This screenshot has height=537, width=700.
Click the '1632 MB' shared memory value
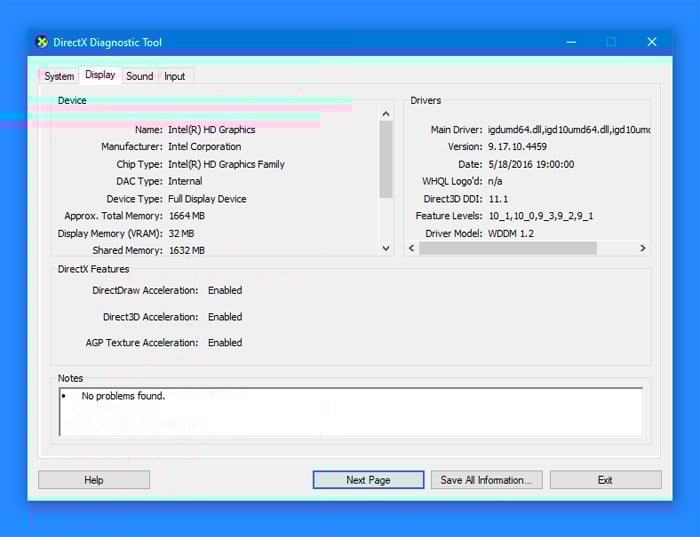[x=187, y=250]
